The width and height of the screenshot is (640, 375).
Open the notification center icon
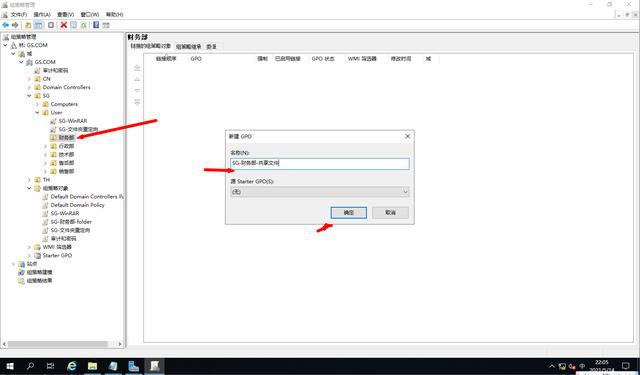[x=626, y=366]
